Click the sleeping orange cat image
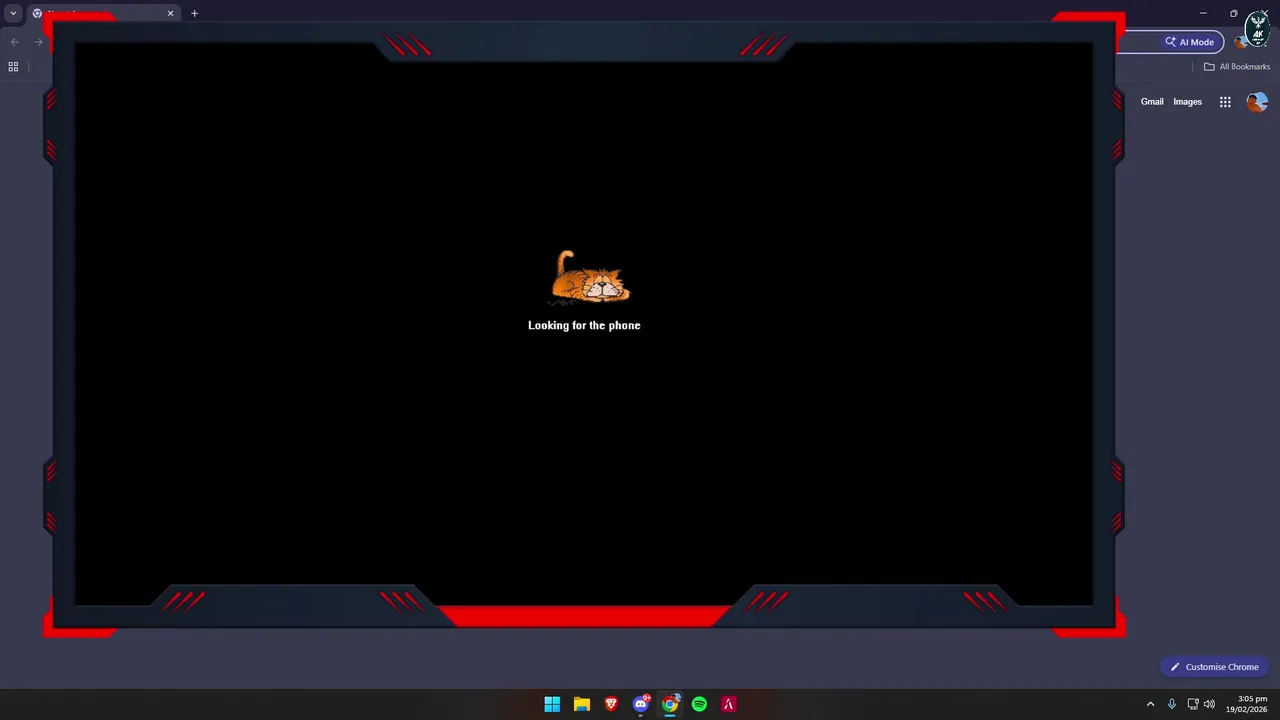The width and height of the screenshot is (1280, 720). pos(590,277)
